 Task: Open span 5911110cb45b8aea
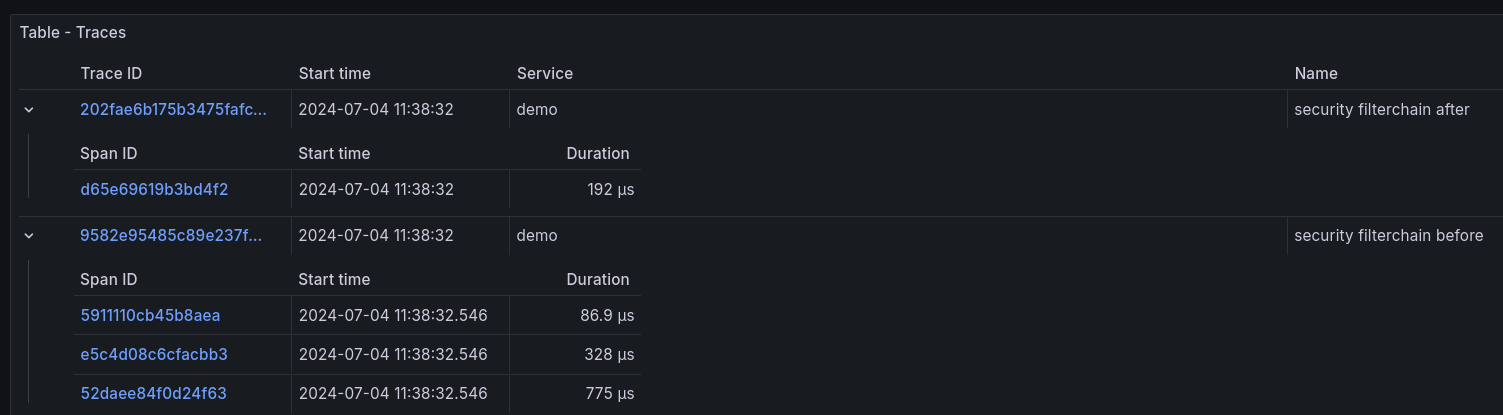(150, 316)
